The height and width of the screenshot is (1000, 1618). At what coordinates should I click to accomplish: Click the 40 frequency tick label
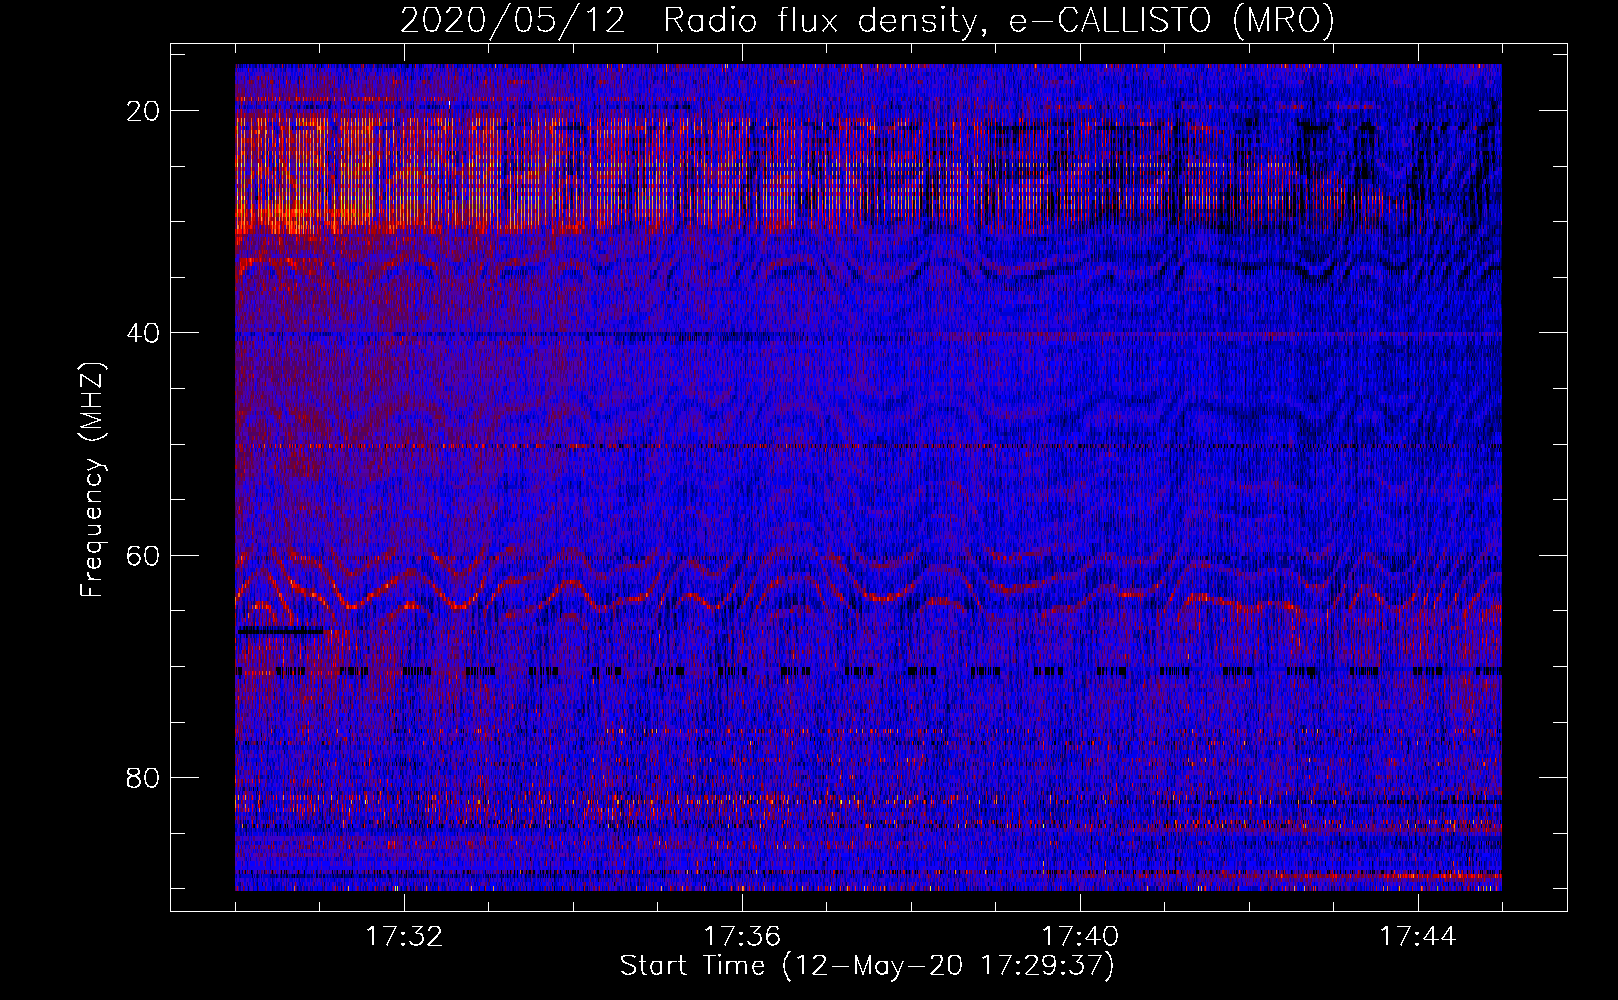point(144,333)
